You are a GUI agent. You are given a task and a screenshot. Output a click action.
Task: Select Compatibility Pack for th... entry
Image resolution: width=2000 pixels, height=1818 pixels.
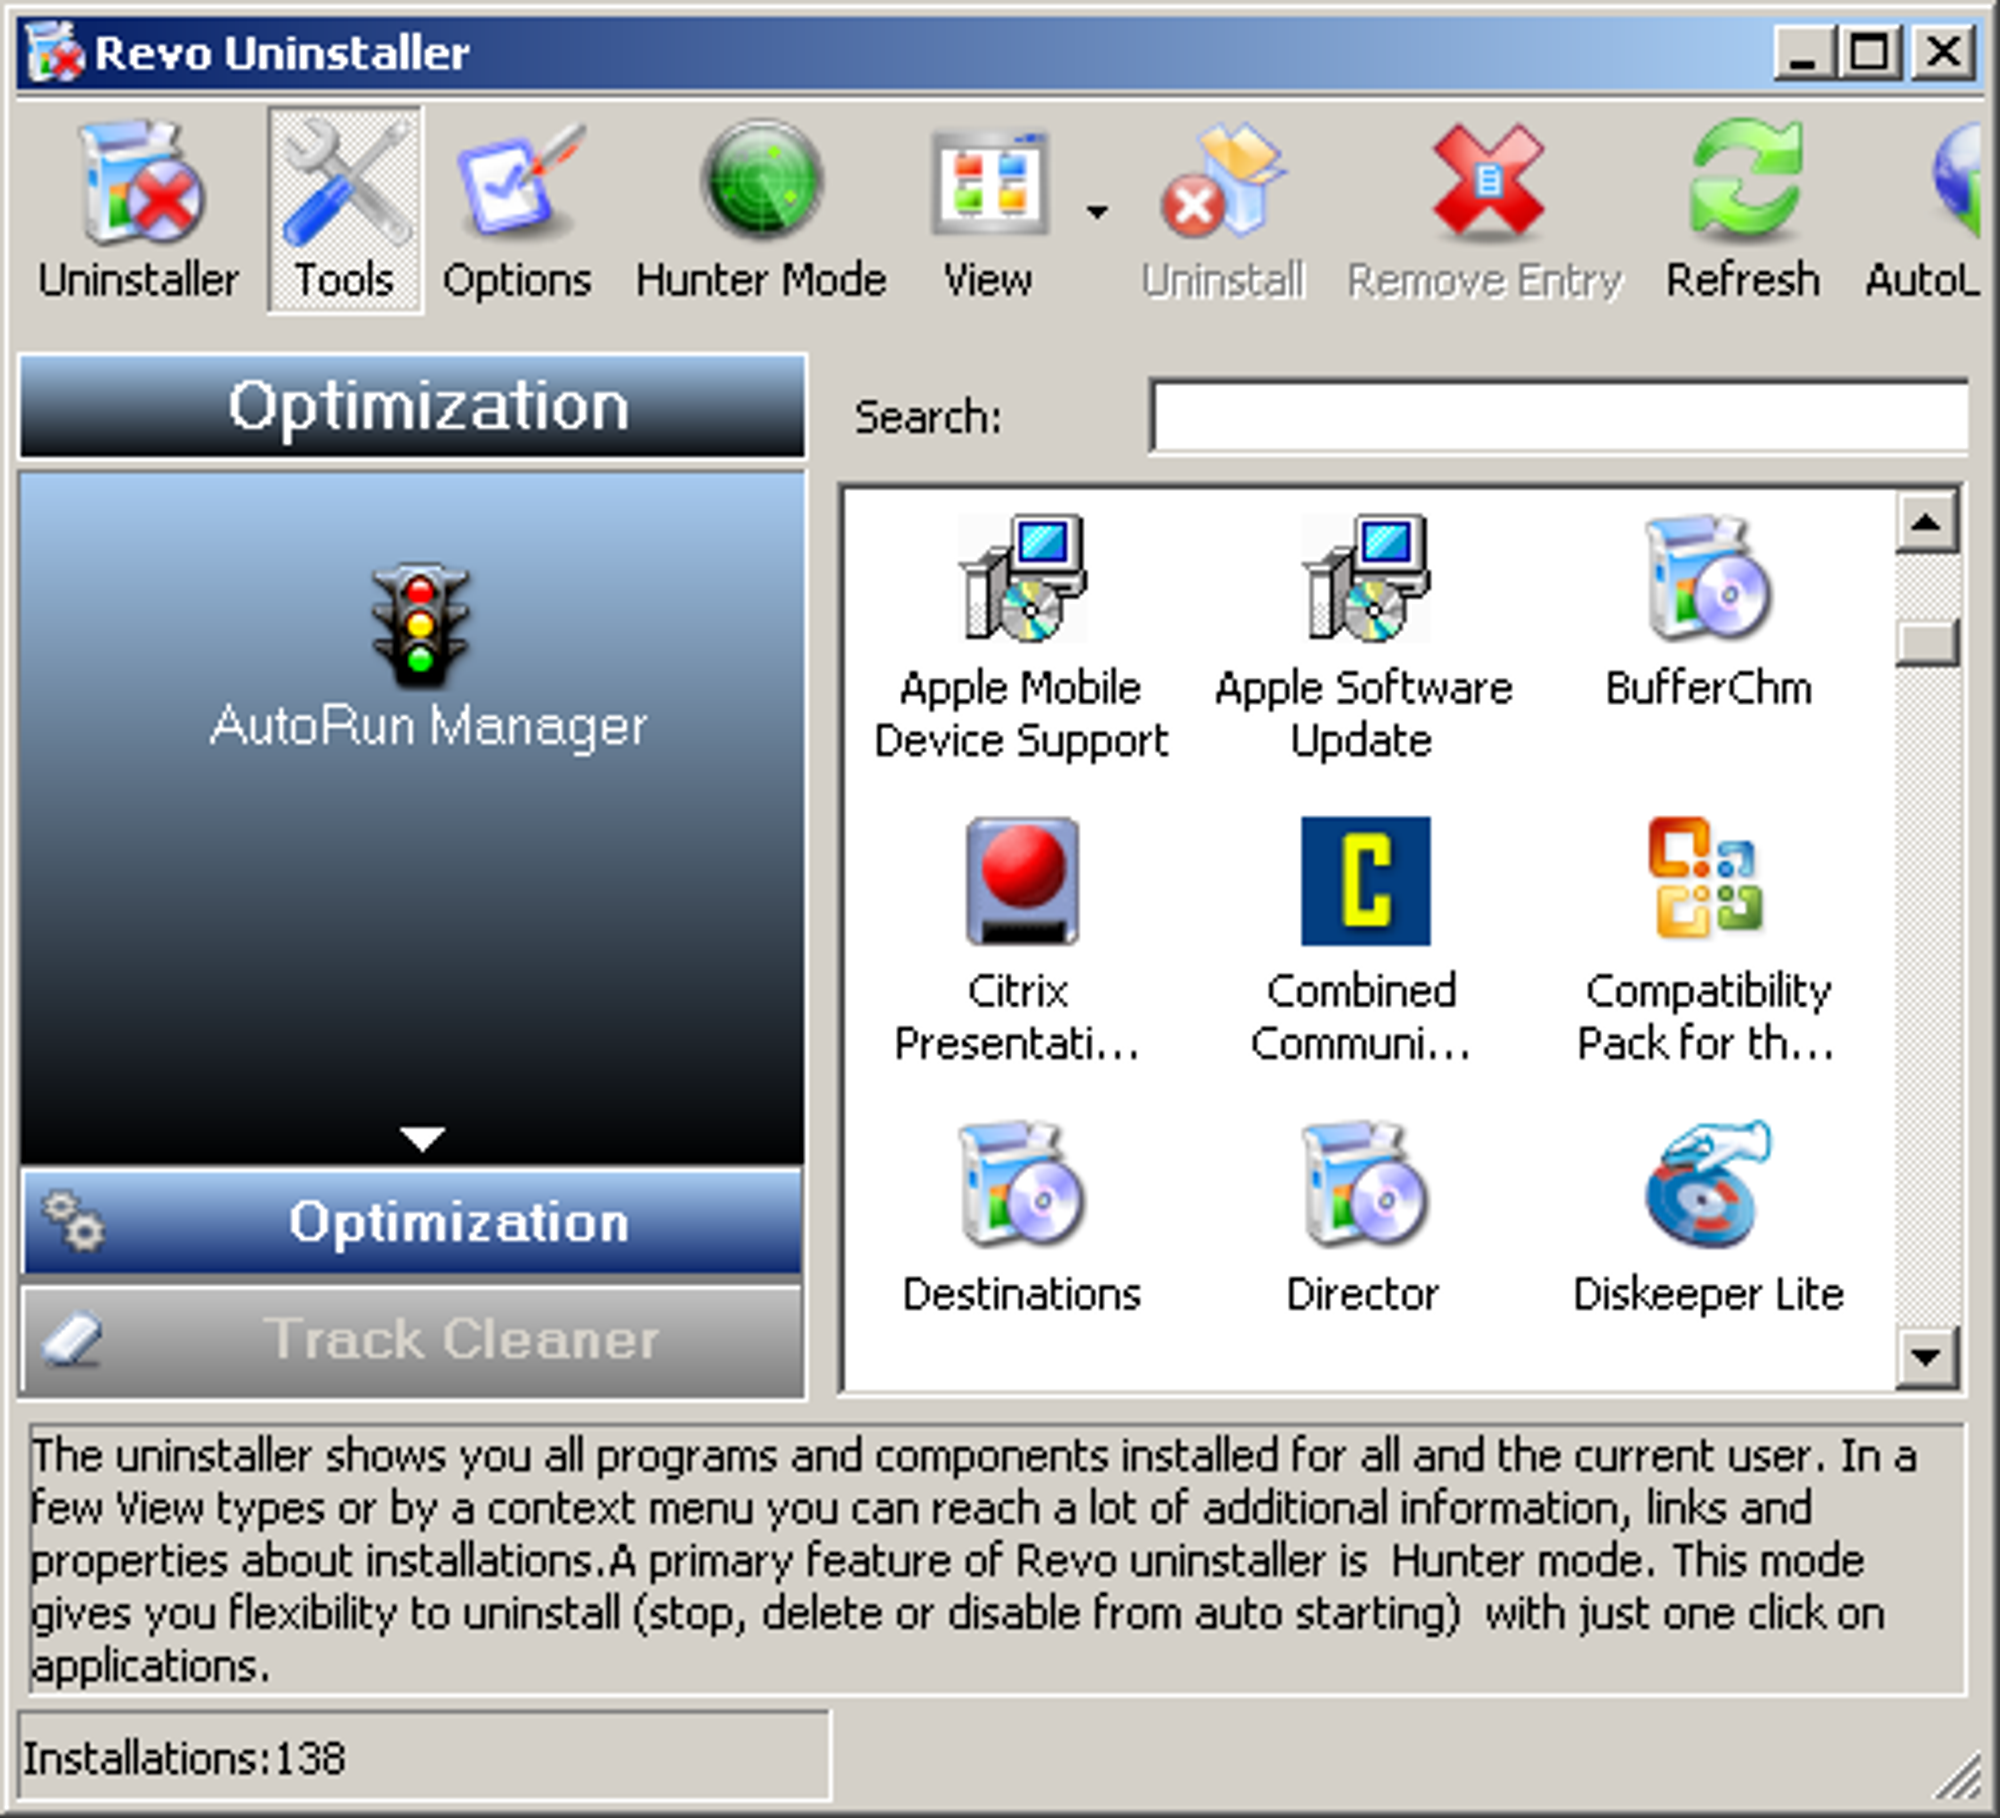(x=1706, y=940)
